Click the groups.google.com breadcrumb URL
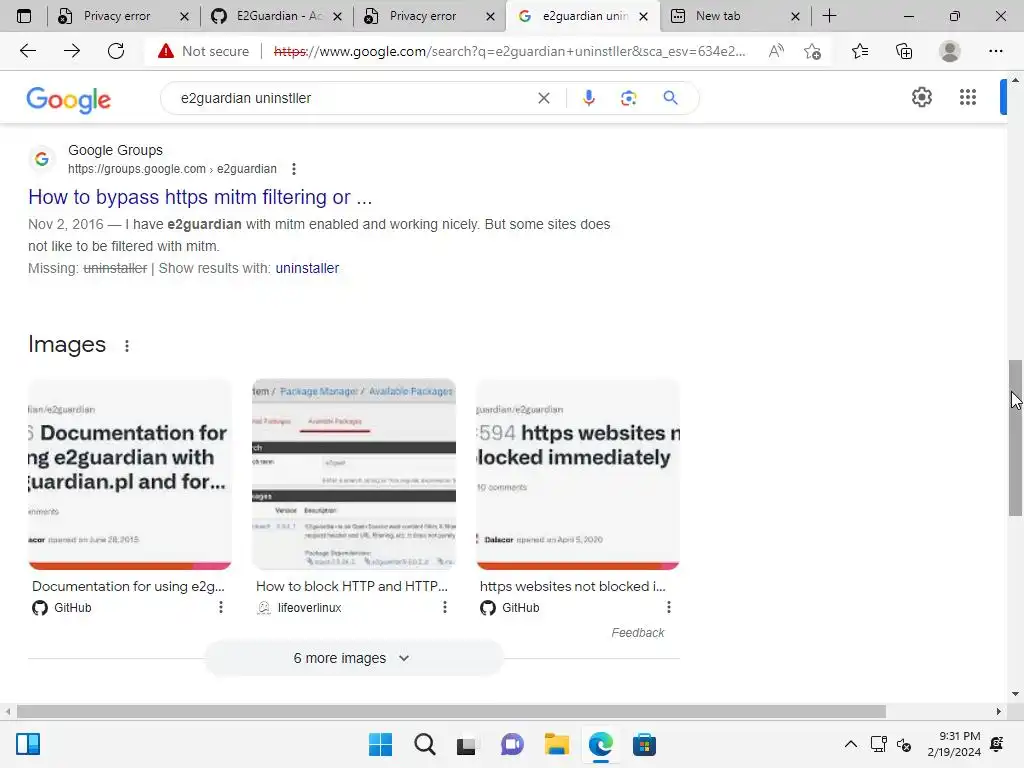 [172, 169]
